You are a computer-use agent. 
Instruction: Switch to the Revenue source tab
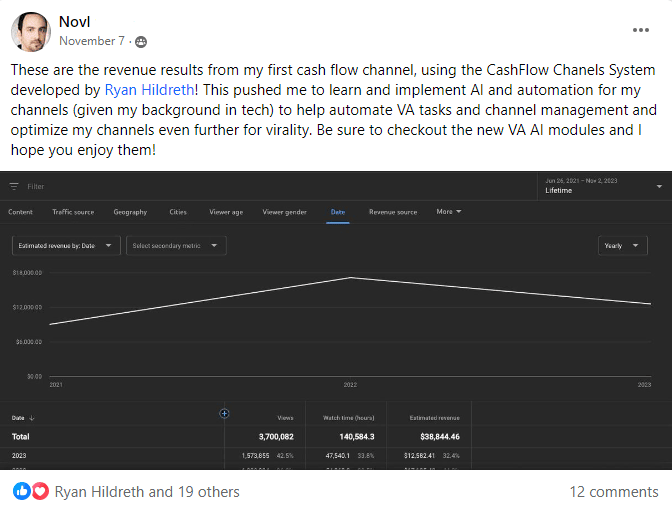pos(393,212)
